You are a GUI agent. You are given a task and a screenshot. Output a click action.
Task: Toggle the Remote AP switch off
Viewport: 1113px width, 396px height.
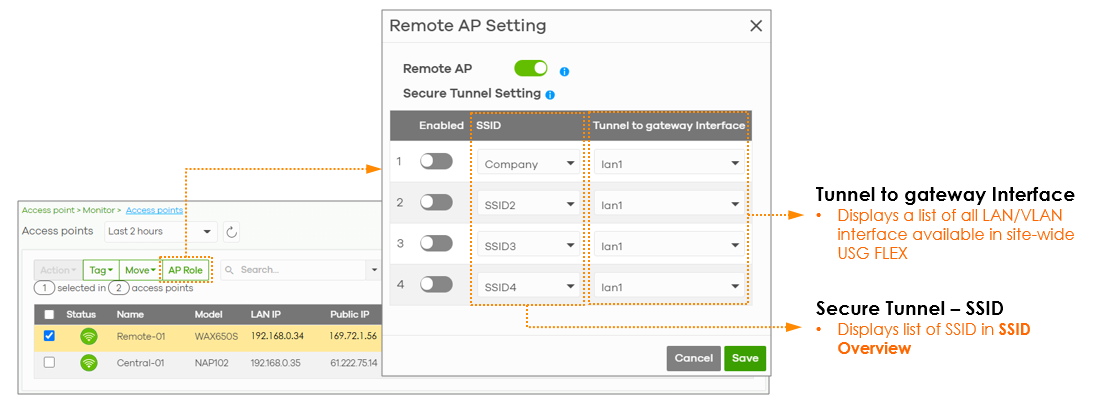(x=531, y=68)
